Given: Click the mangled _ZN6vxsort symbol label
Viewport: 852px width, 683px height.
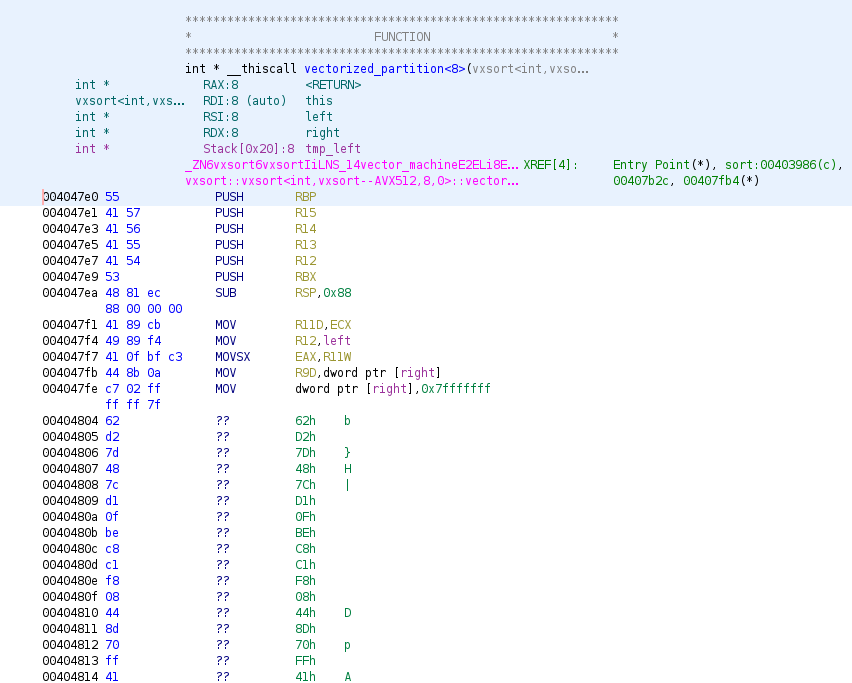Looking at the screenshot, I should click(x=352, y=165).
